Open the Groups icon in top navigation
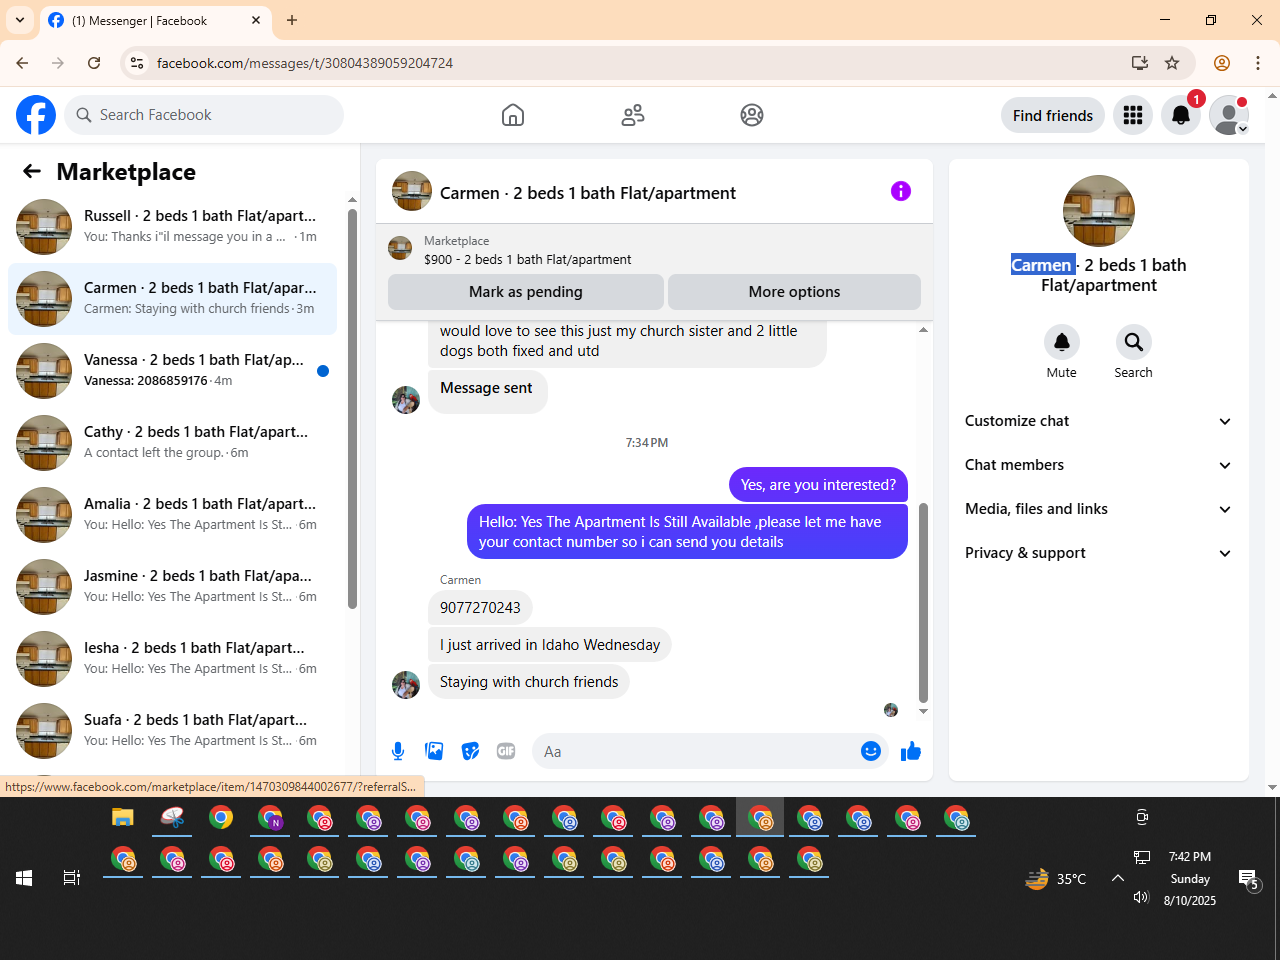 (752, 115)
